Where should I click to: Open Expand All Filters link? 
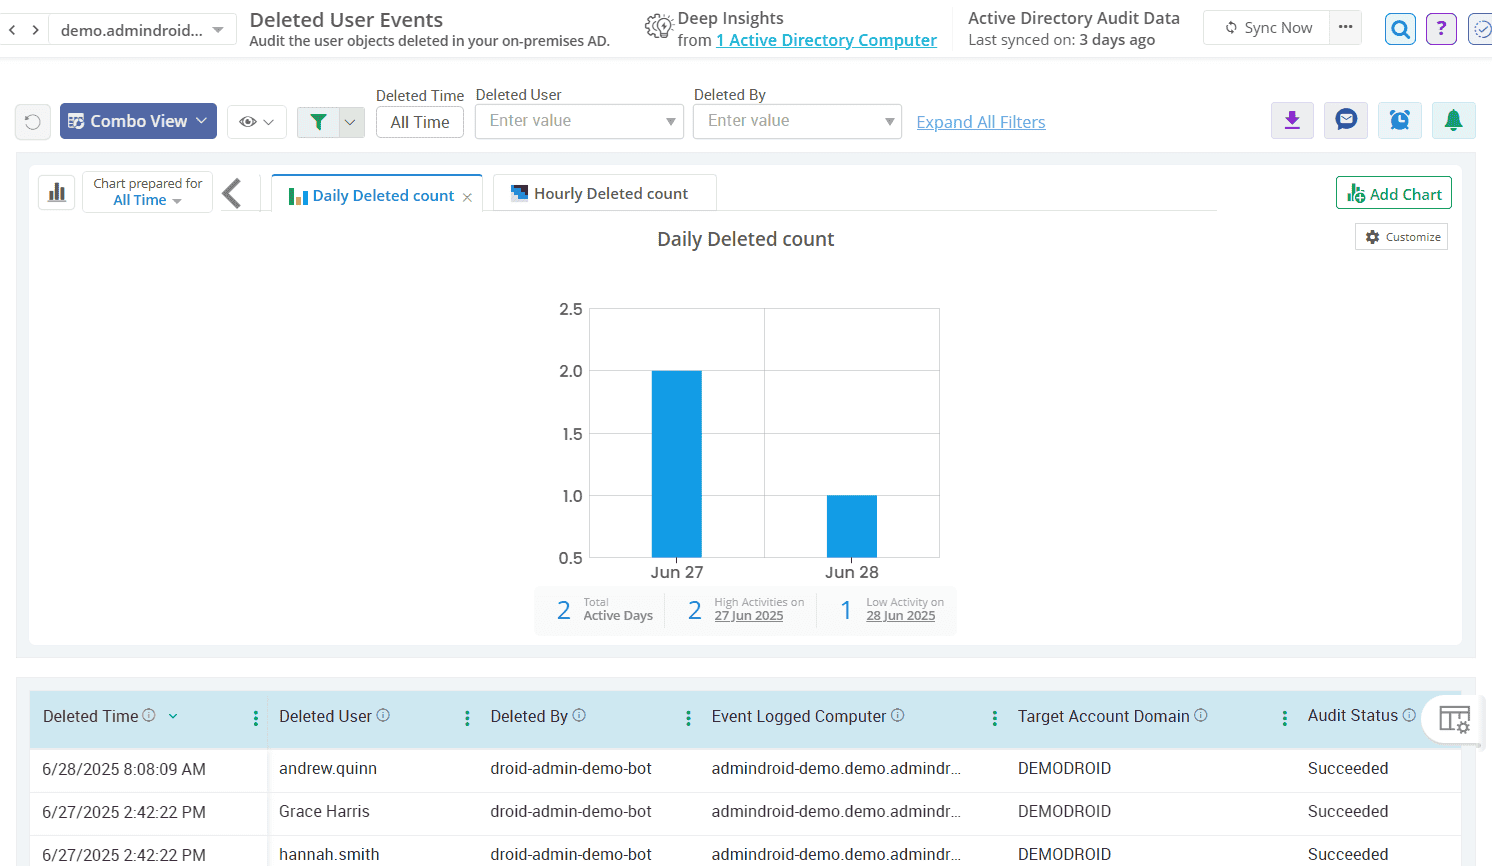coord(980,121)
